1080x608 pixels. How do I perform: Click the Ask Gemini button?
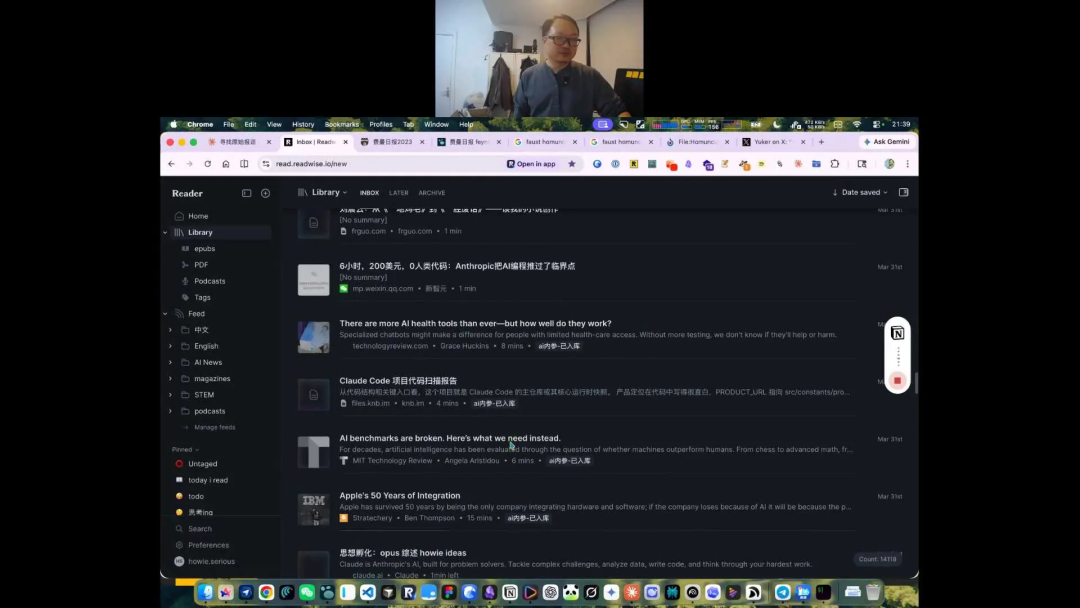coord(887,142)
